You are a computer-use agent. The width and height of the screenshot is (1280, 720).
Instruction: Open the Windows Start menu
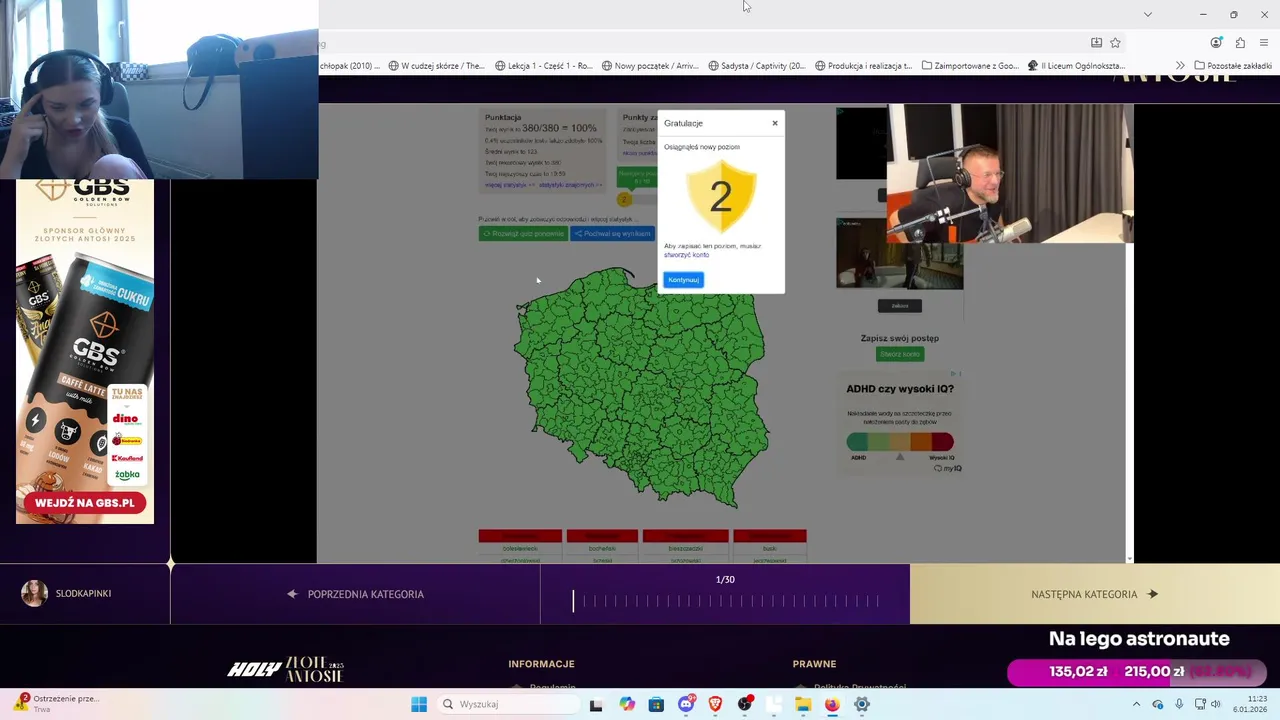click(419, 704)
